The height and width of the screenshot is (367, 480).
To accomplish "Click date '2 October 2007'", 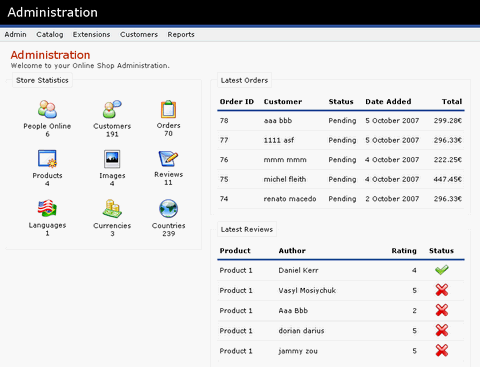I will (x=392, y=199).
